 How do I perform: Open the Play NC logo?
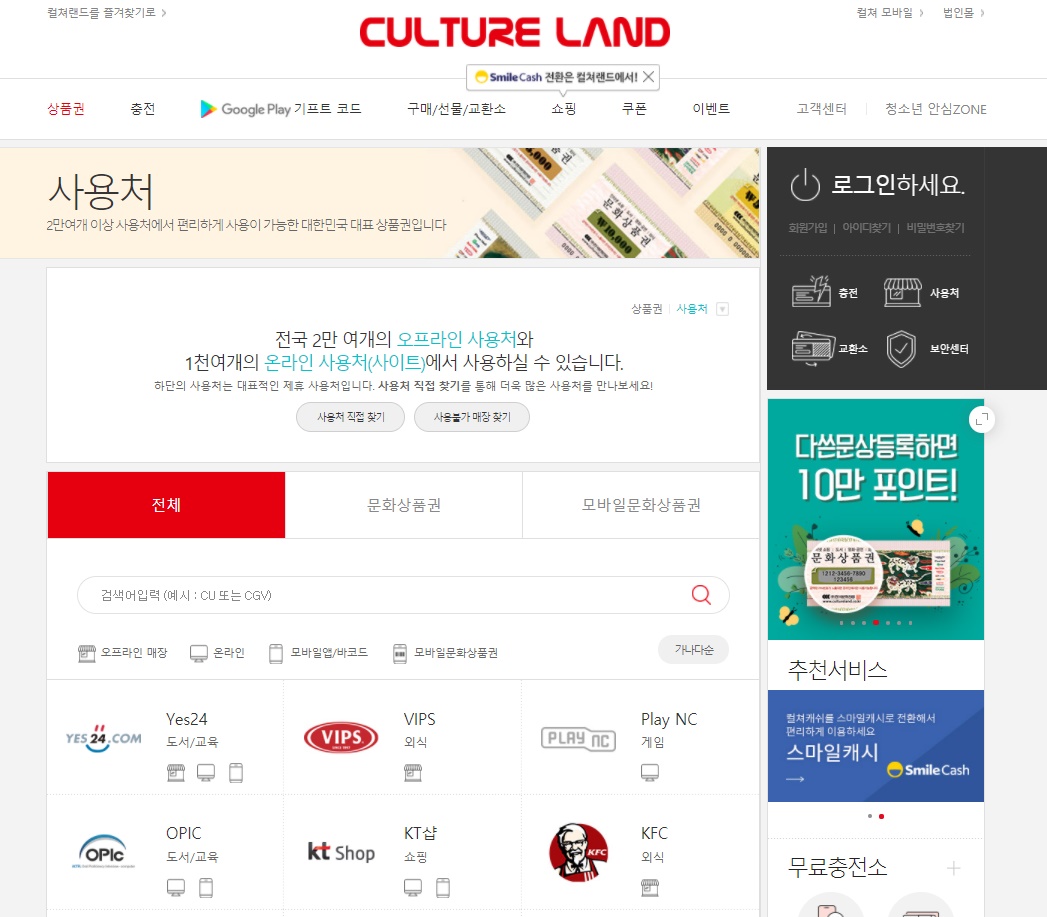coord(578,738)
